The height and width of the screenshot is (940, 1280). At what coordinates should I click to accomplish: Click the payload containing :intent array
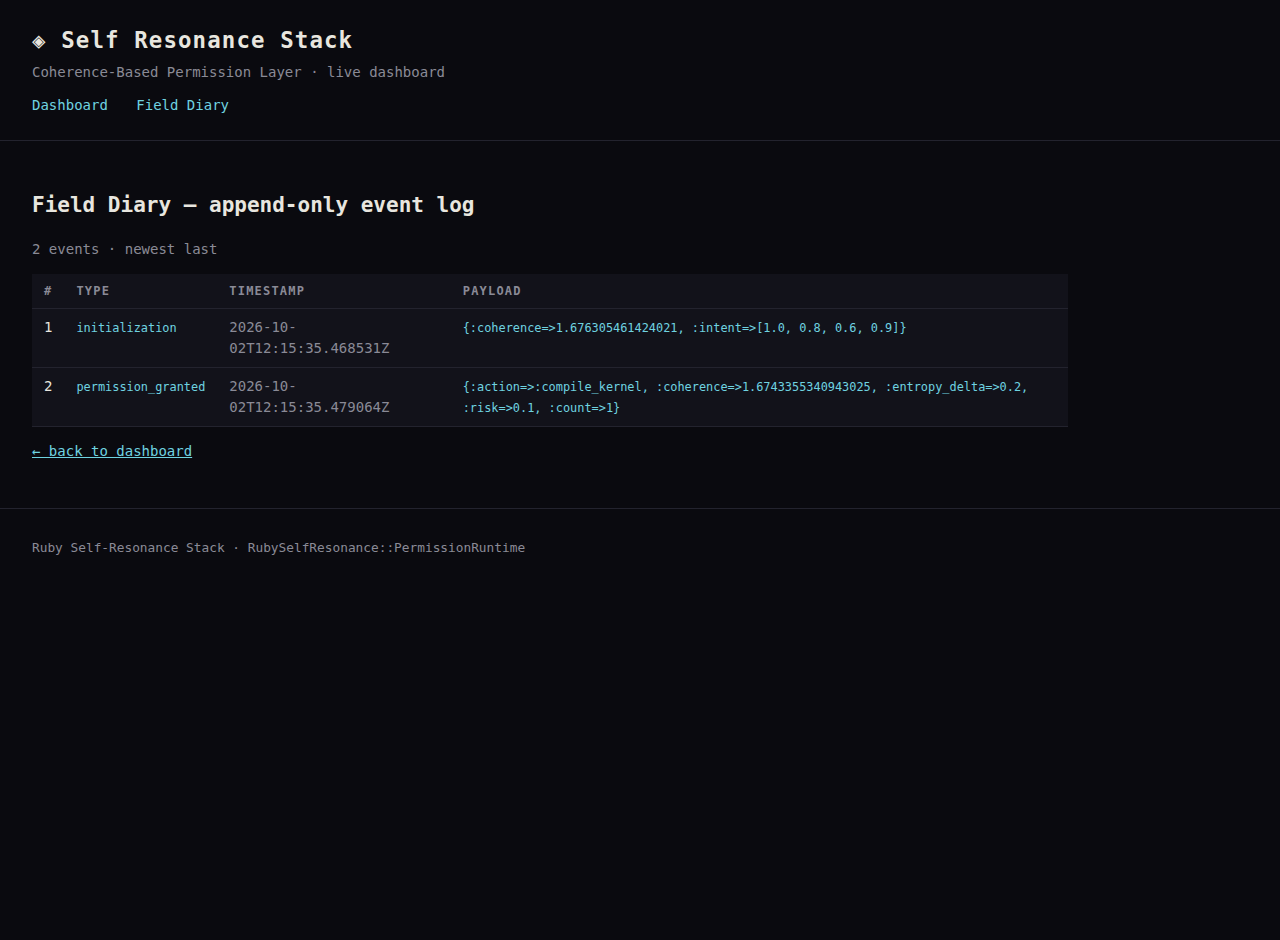pos(685,328)
